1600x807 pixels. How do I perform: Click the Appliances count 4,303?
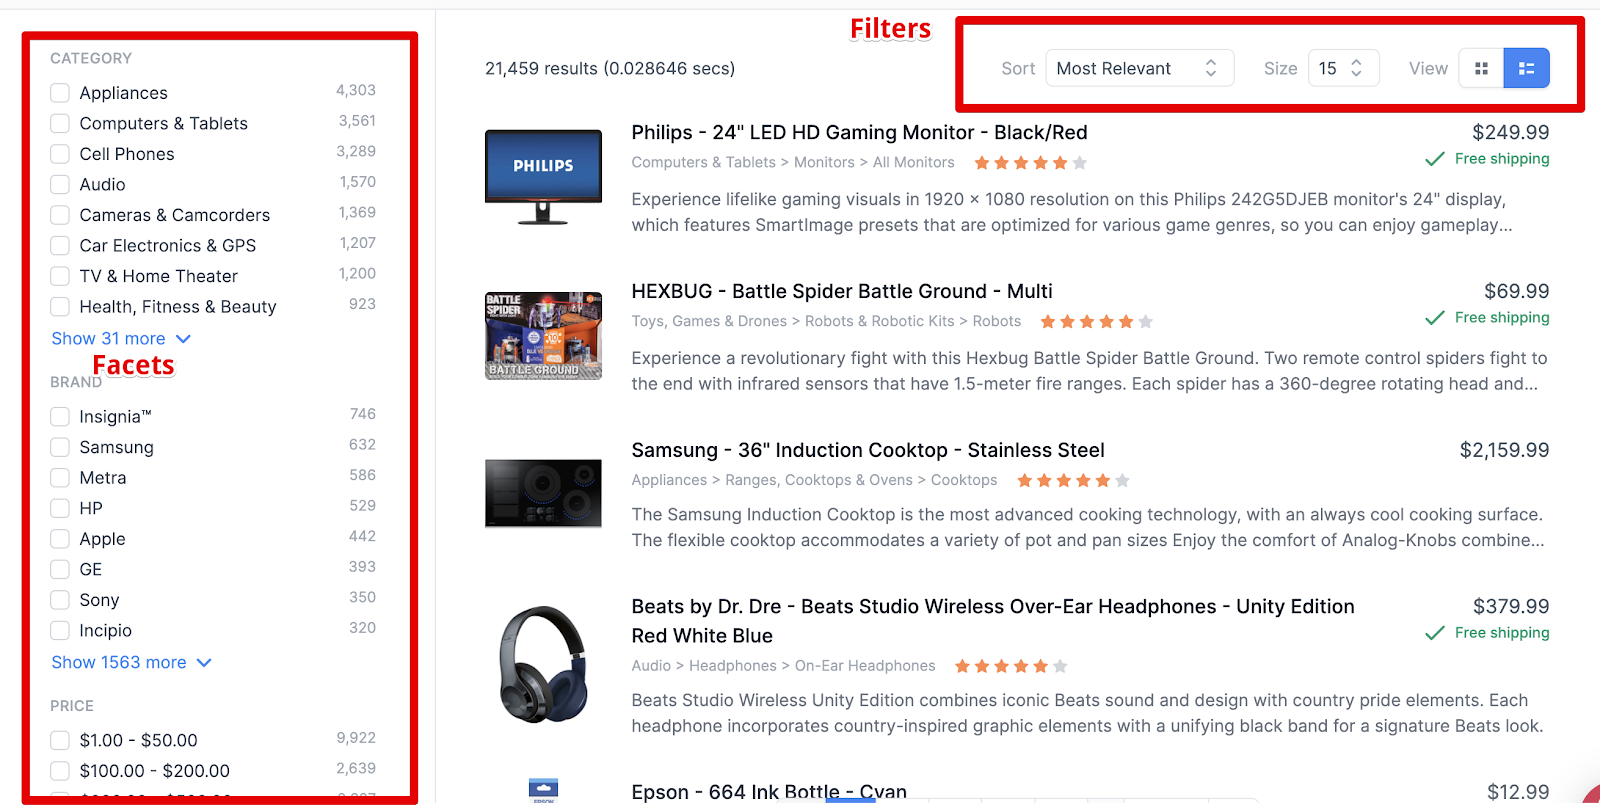click(356, 91)
